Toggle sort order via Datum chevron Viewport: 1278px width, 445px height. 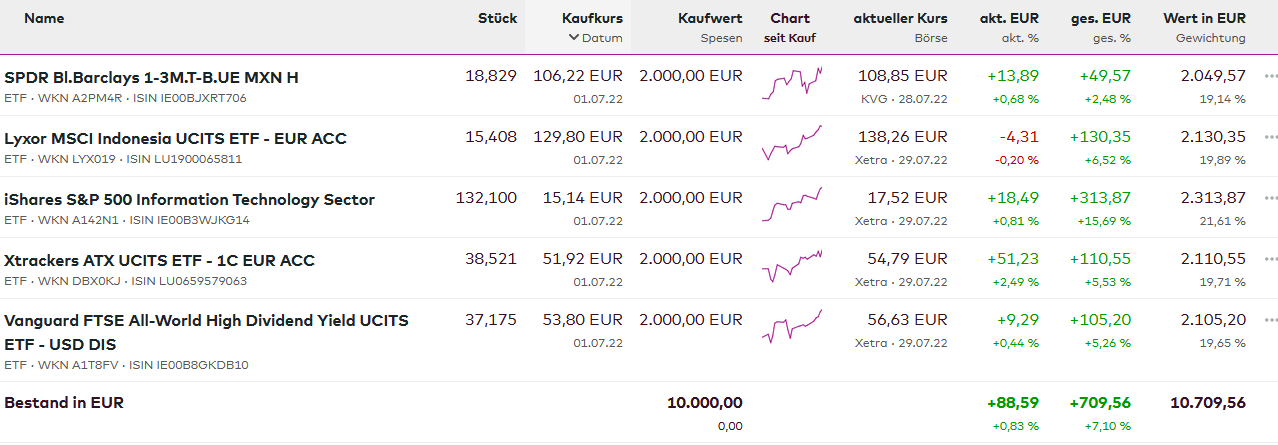pos(574,38)
